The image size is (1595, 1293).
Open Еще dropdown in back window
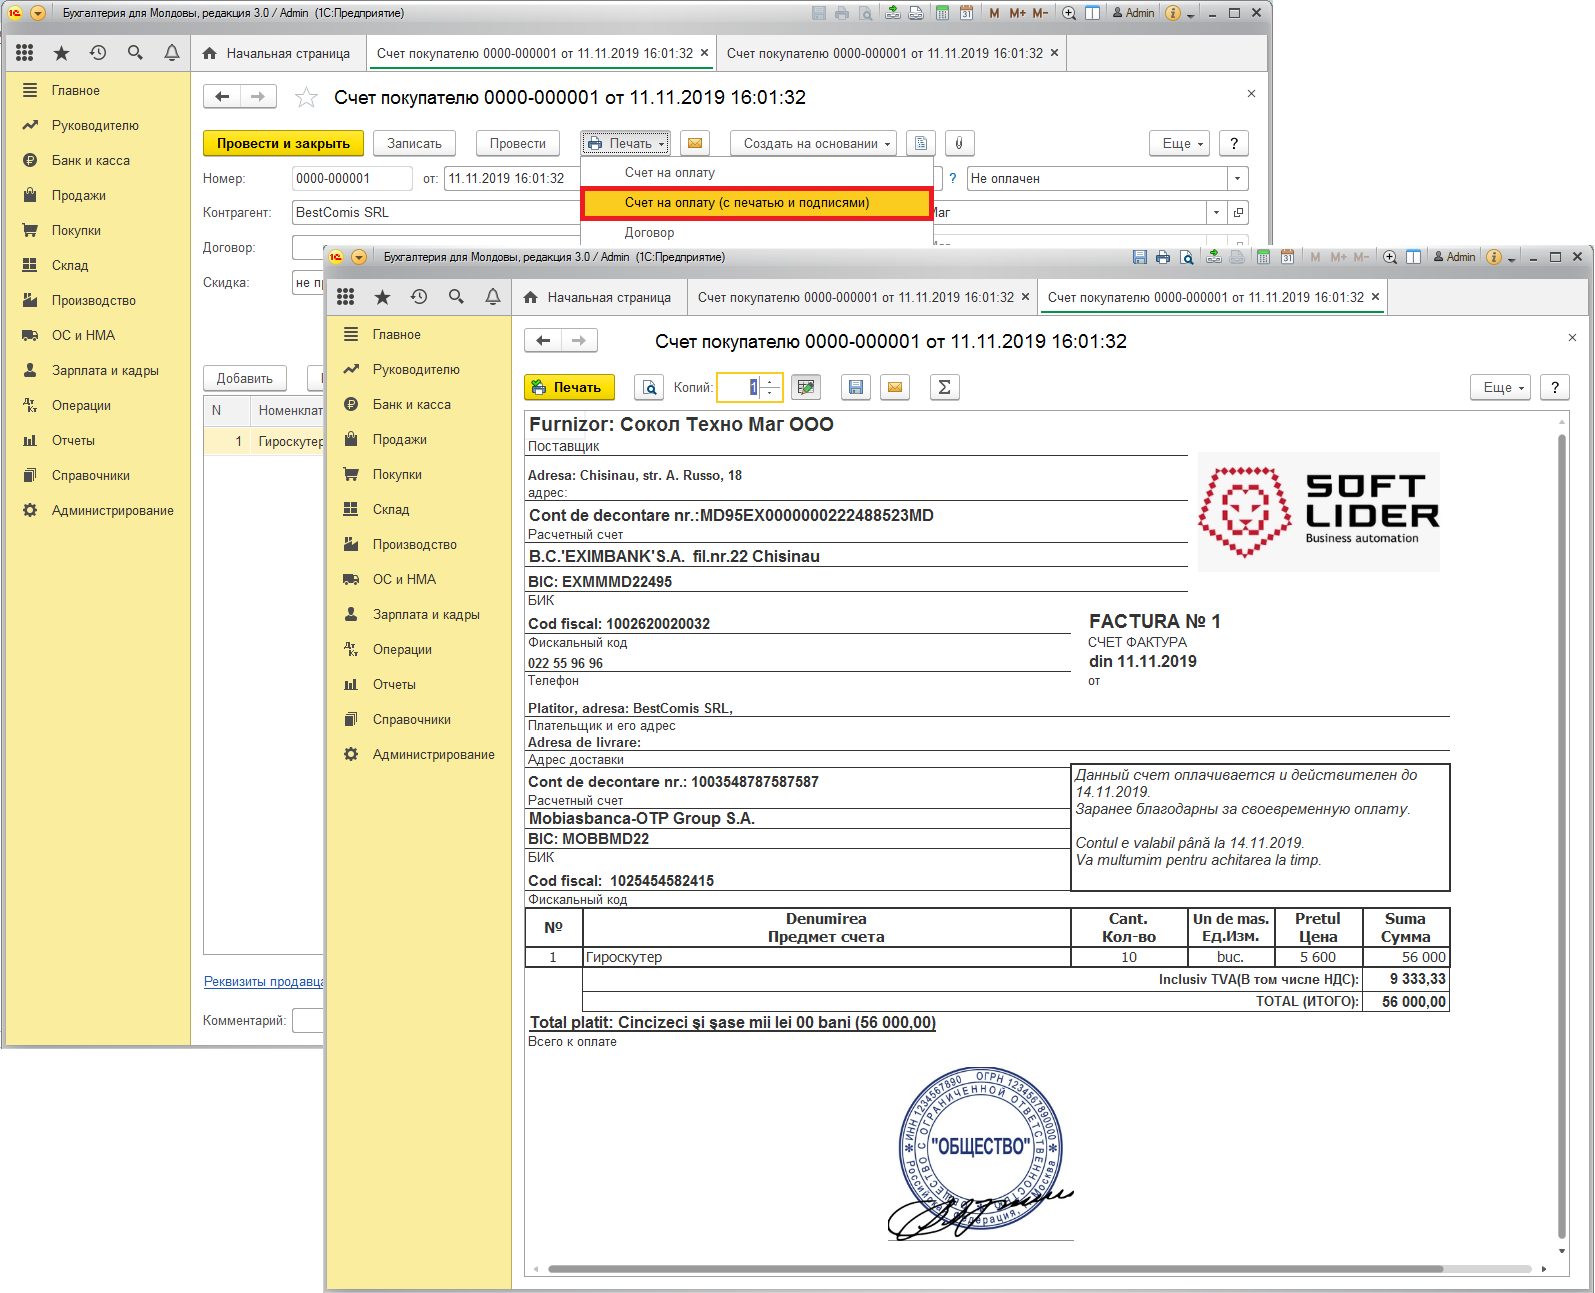pyautogui.click(x=1180, y=143)
